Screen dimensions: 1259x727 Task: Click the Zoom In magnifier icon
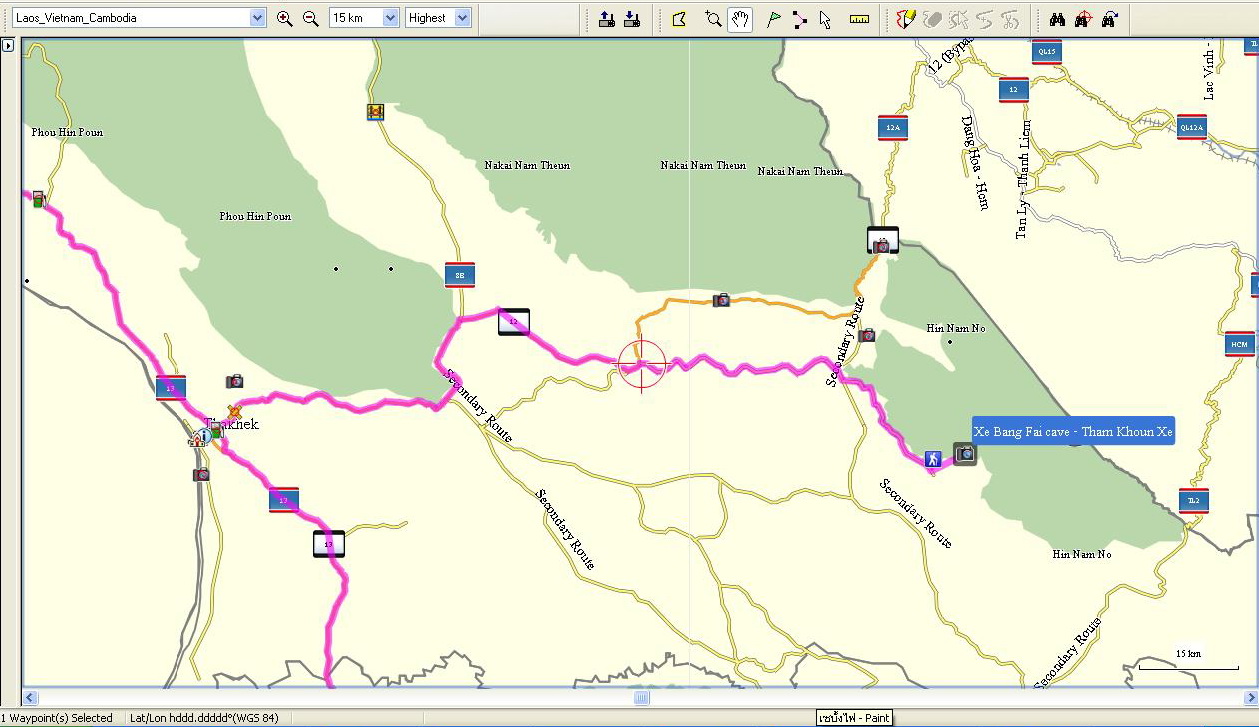[285, 18]
